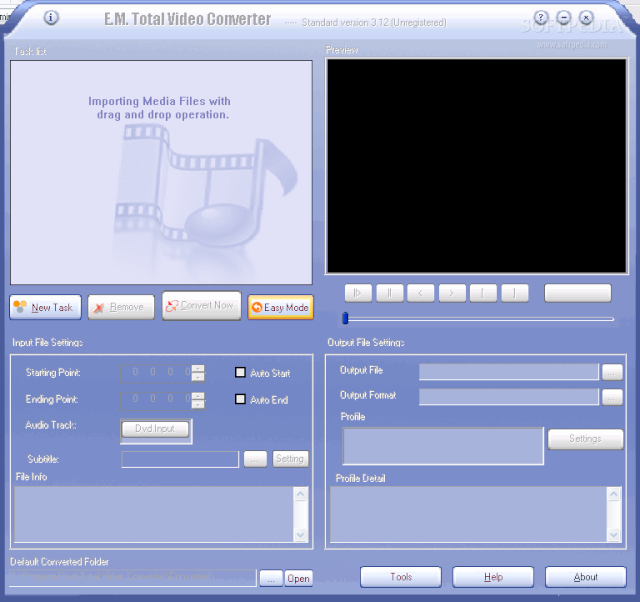Create a New Task
The height and width of the screenshot is (602, 640).
click(45, 307)
